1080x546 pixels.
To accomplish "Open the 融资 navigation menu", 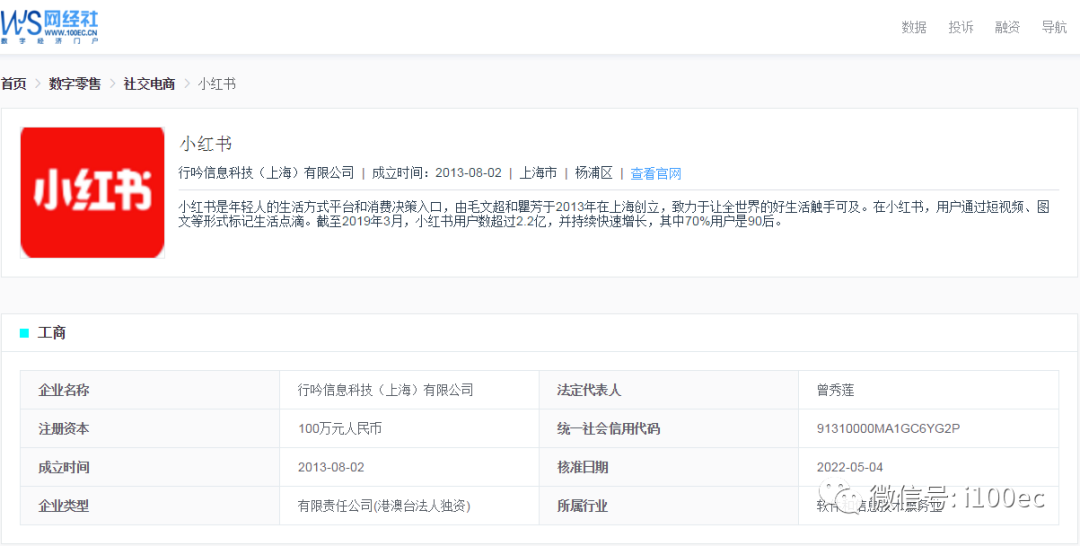I will tap(1008, 28).
